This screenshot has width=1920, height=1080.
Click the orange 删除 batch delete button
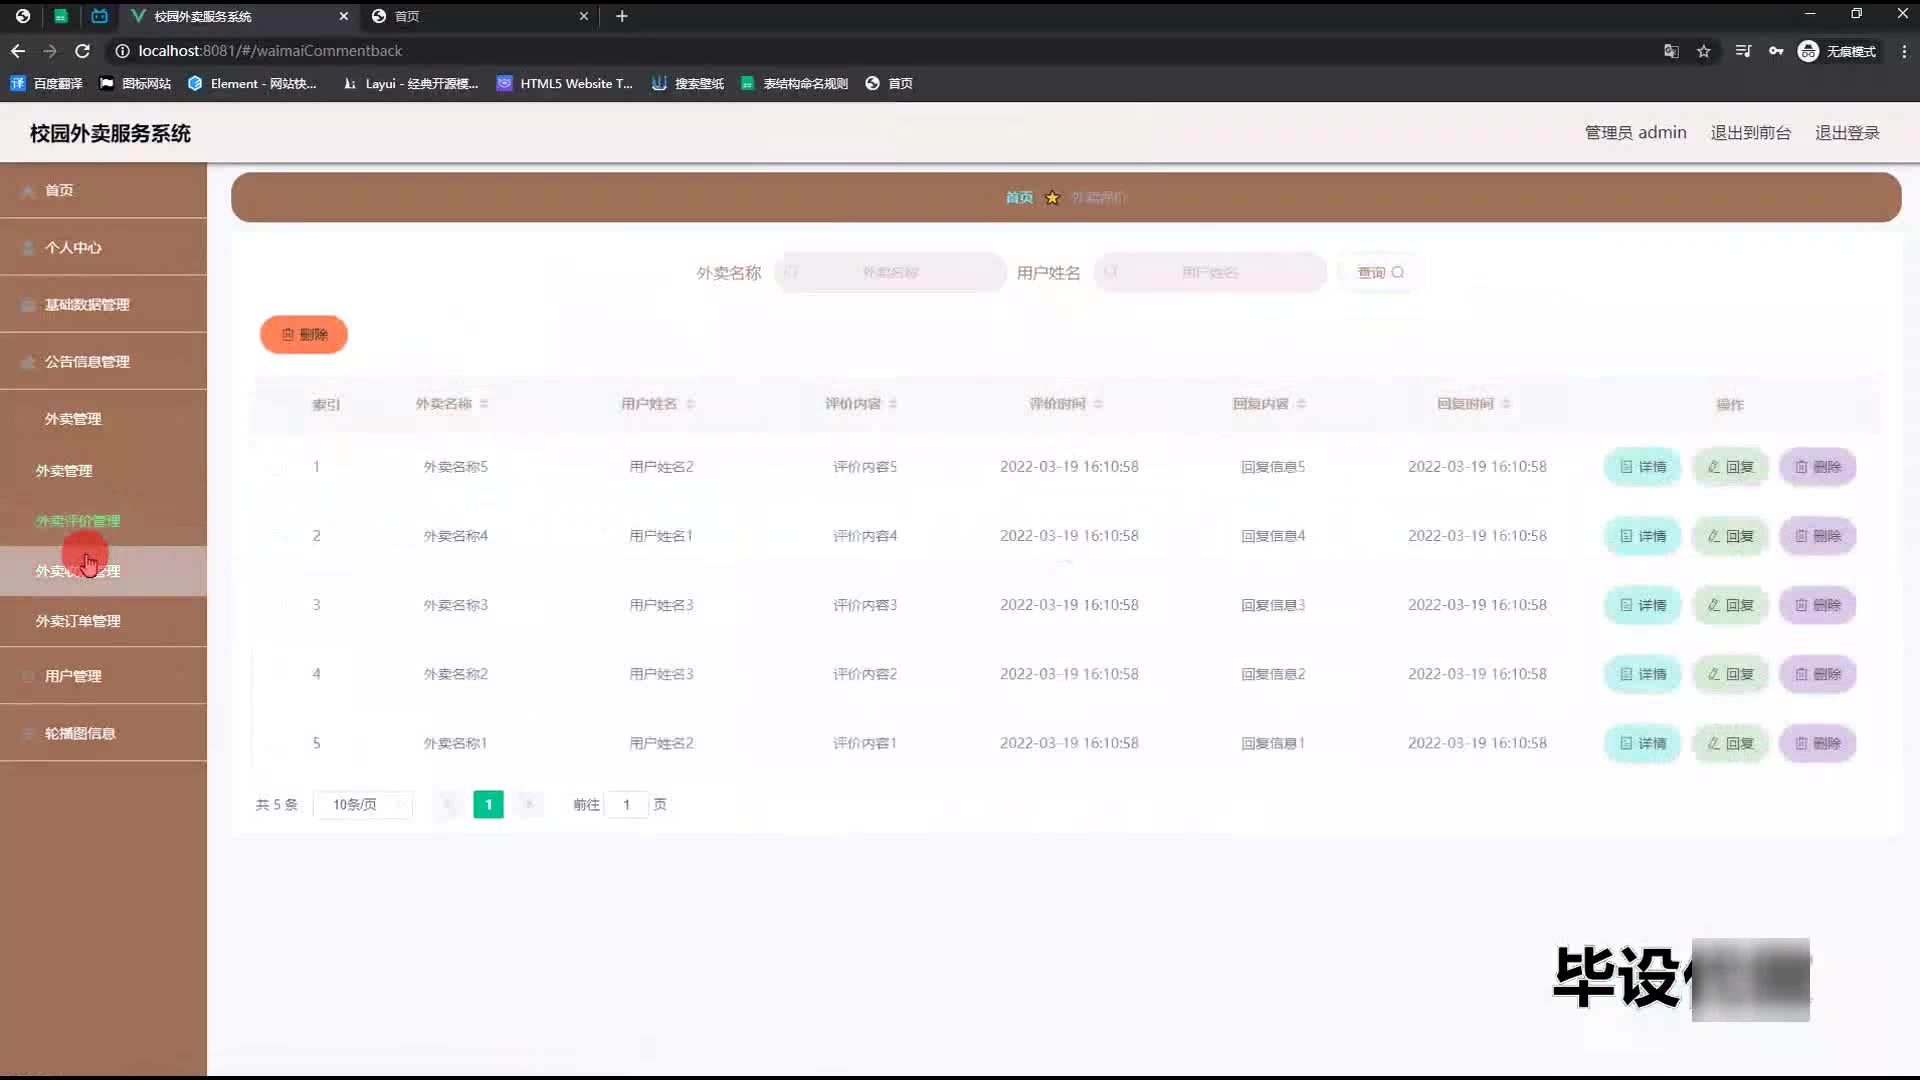tap(304, 334)
